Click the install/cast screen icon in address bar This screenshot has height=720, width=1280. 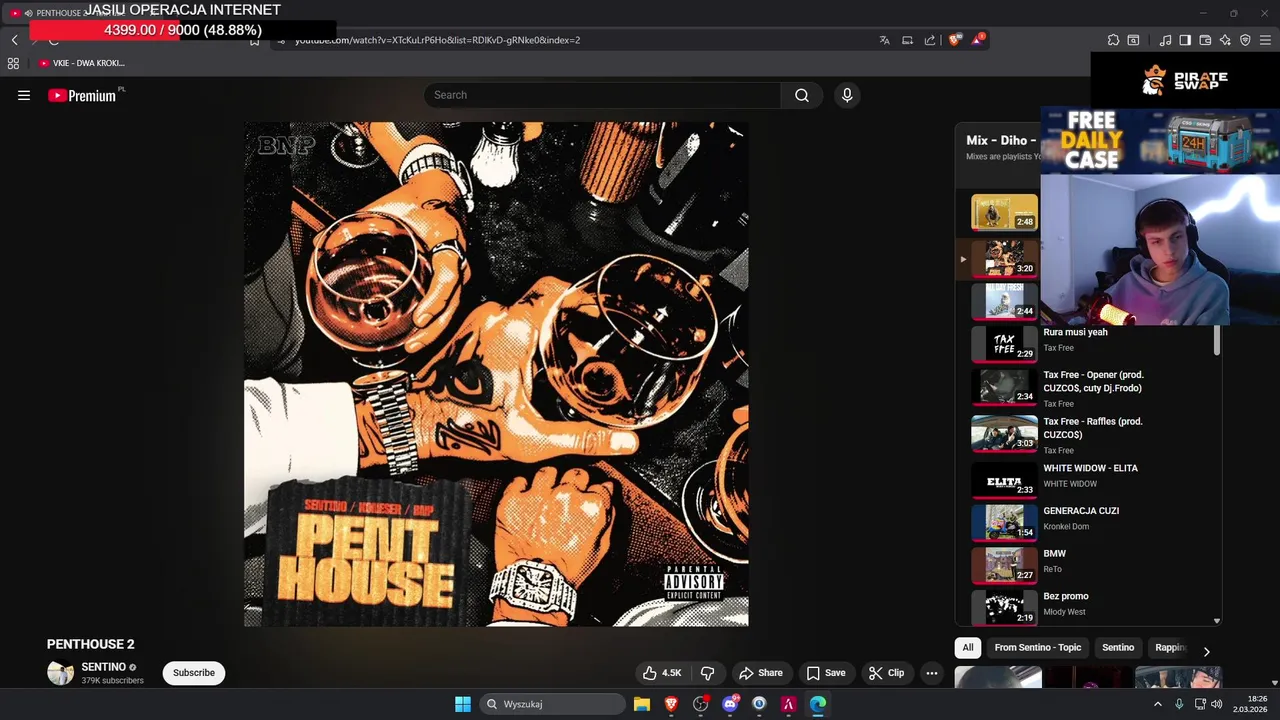coord(907,40)
